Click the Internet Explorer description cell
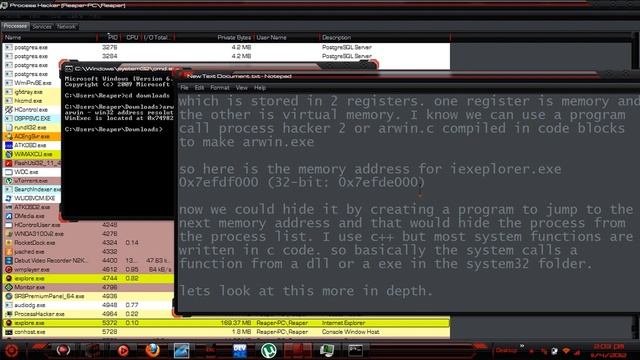Screen dimensions: 640x360 point(344,323)
